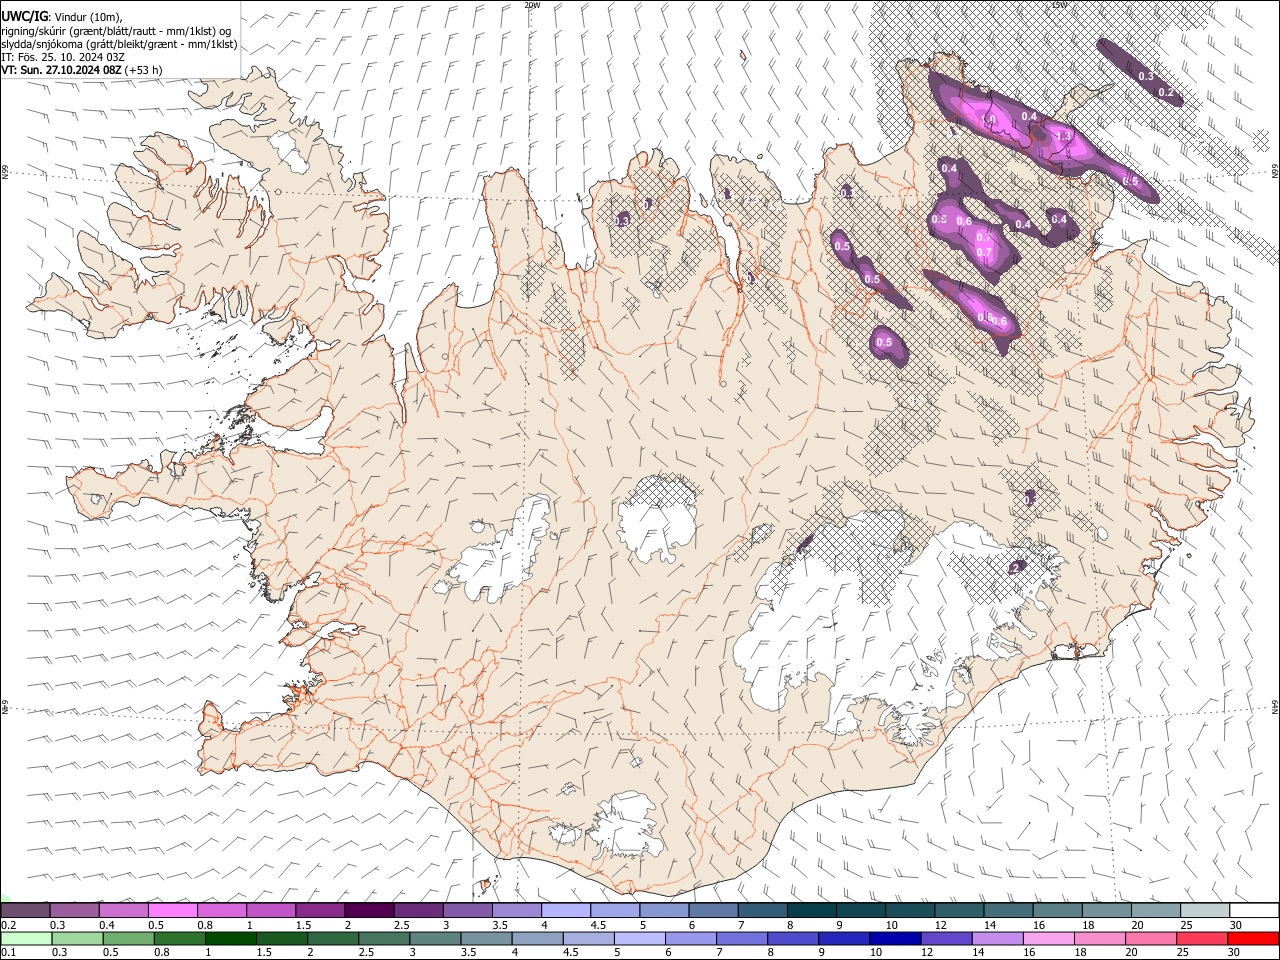Click the rain legend label "1.5"
This screenshot has height=960, width=1280.
[264, 953]
